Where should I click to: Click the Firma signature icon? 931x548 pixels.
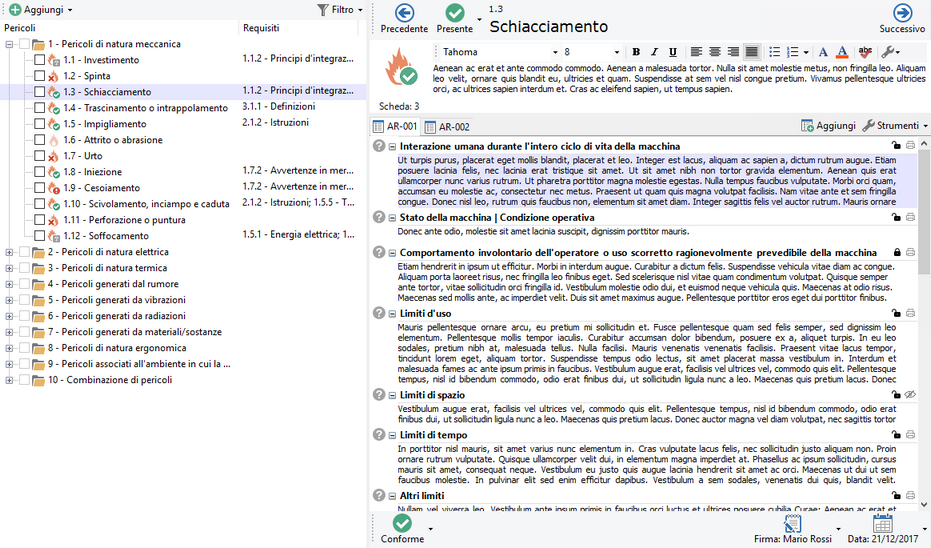click(x=792, y=524)
